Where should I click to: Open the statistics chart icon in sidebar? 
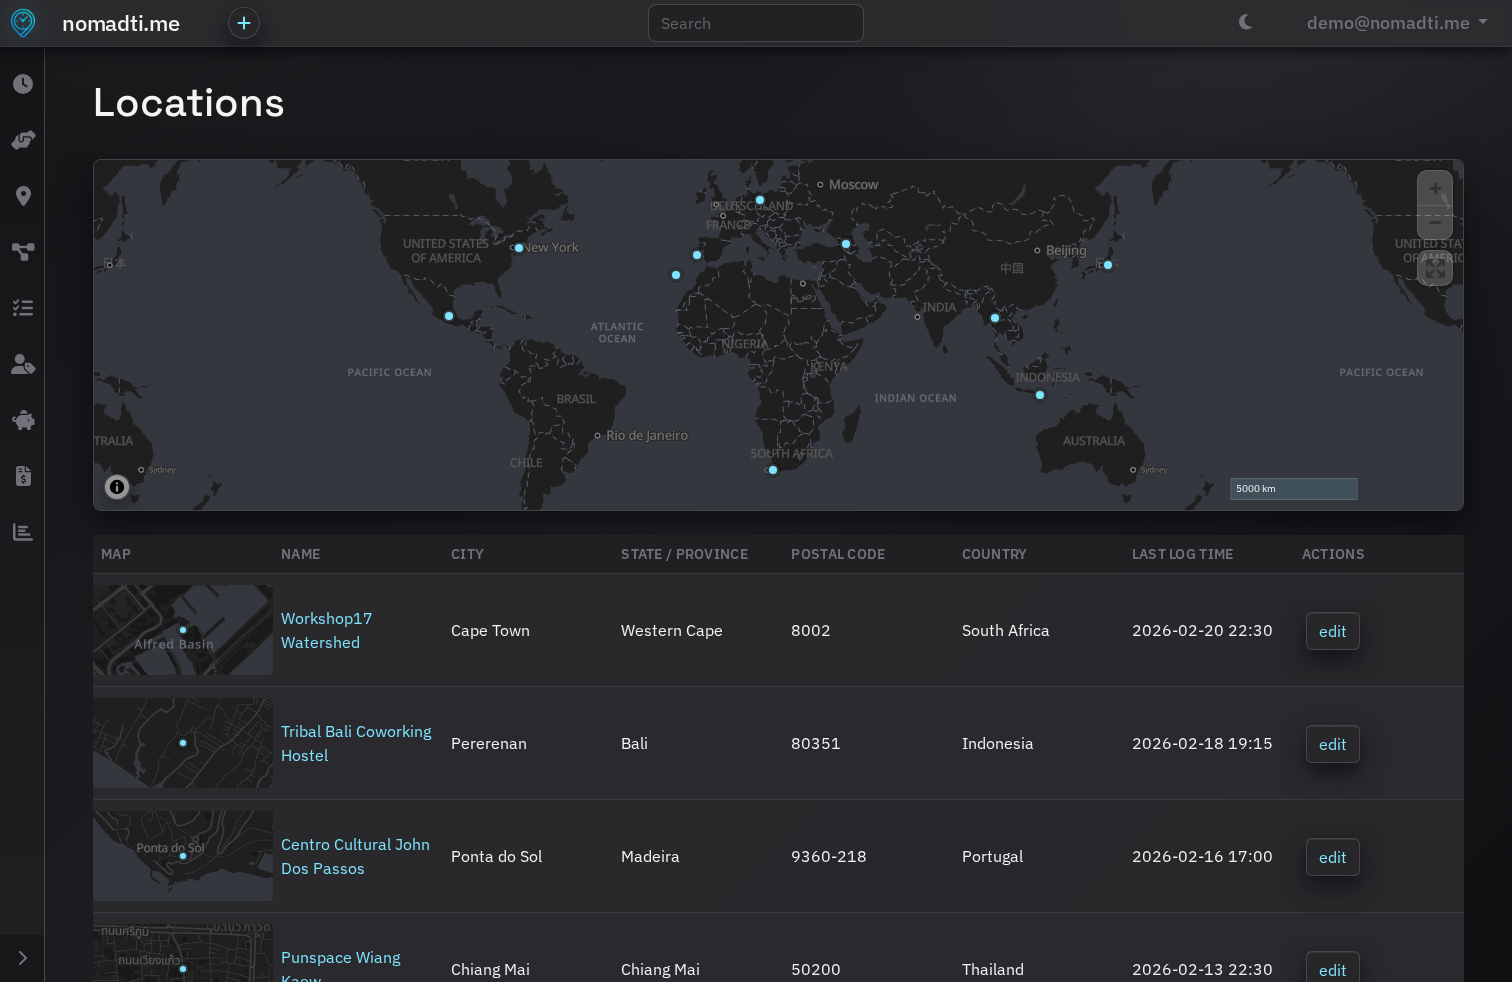point(22,532)
